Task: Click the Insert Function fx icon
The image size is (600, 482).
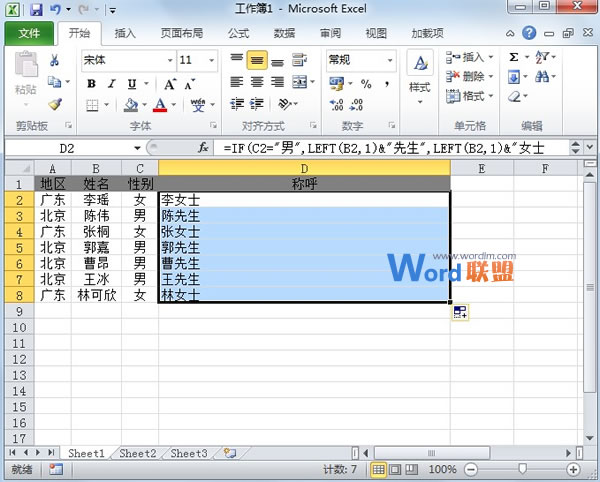Action: tap(203, 147)
